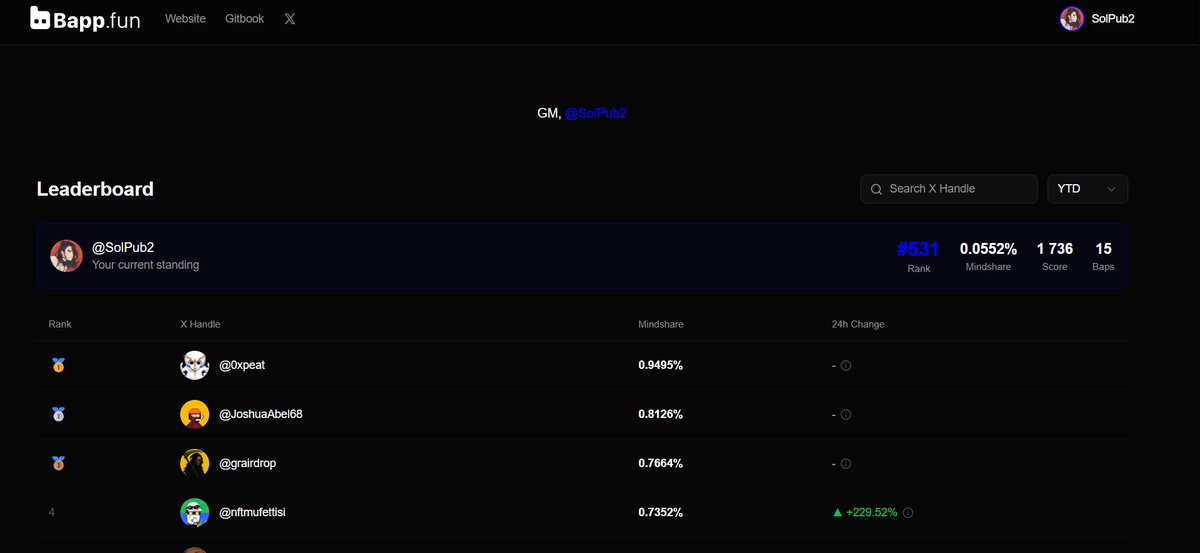The width and height of the screenshot is (1200, 553).
Task: Click the rank number 4 cell
Action: (x=52, y=513)
